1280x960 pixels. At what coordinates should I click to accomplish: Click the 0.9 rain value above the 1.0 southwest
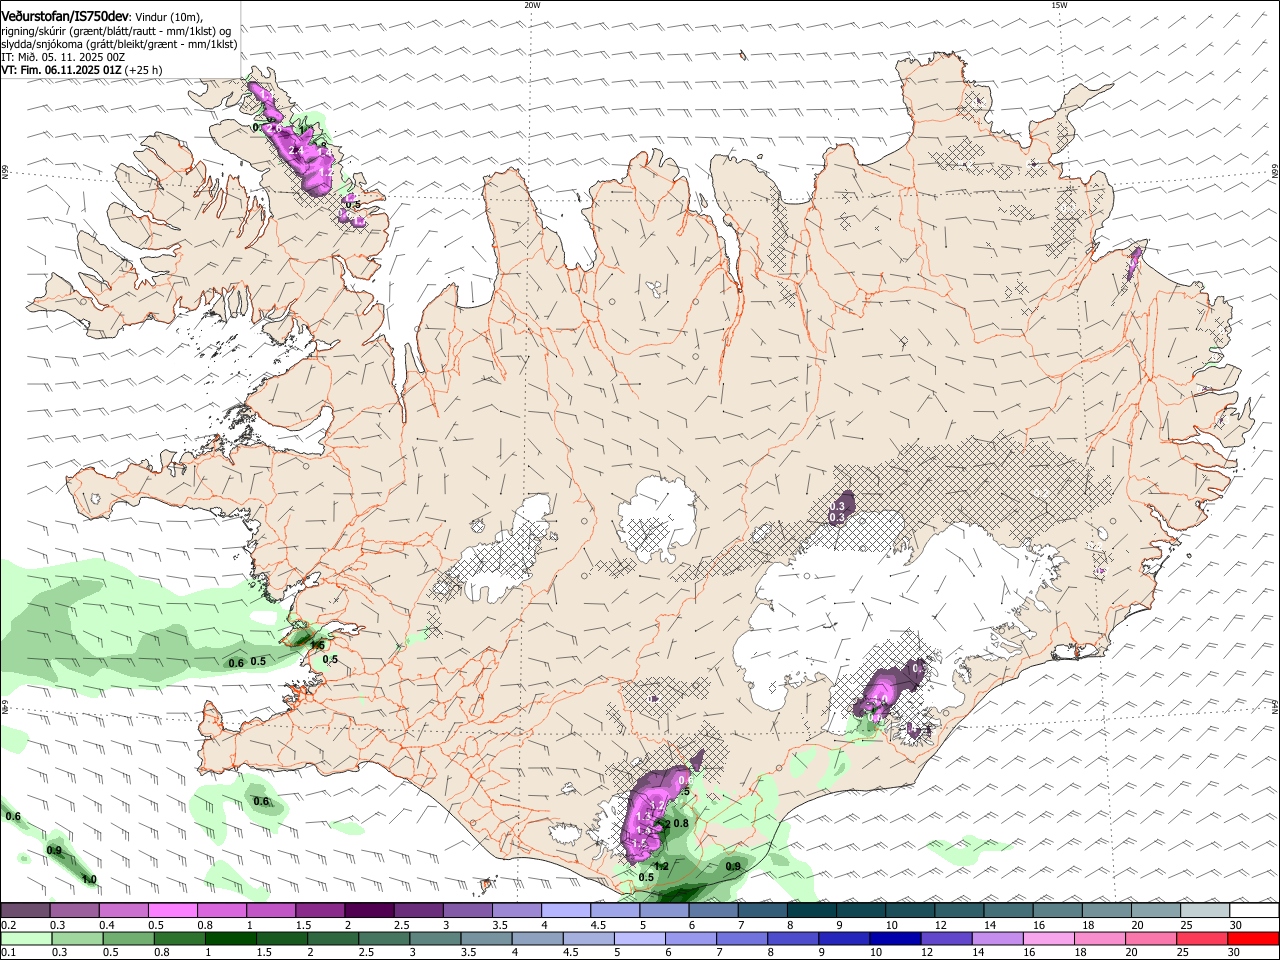coord(54,851)
